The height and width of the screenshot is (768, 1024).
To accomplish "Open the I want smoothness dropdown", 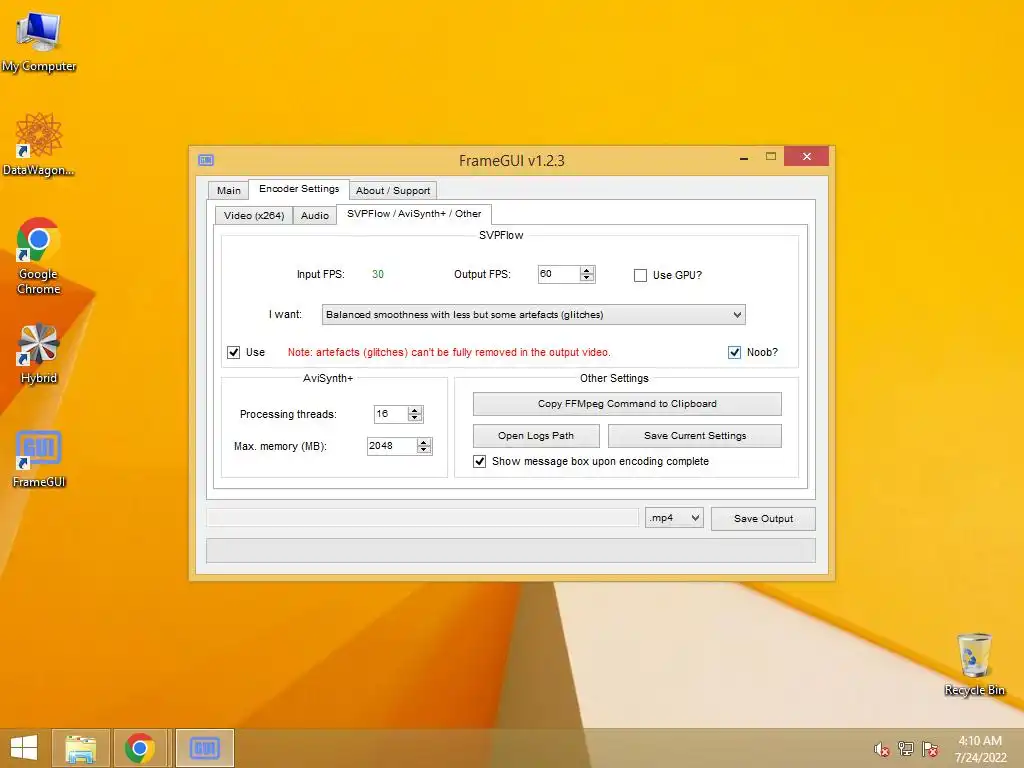I will pos(533,315).
